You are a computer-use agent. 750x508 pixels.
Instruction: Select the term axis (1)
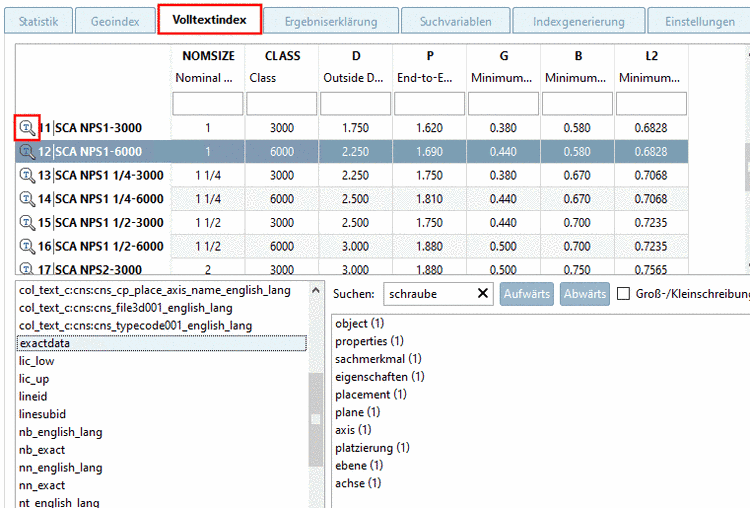[353, 430]
